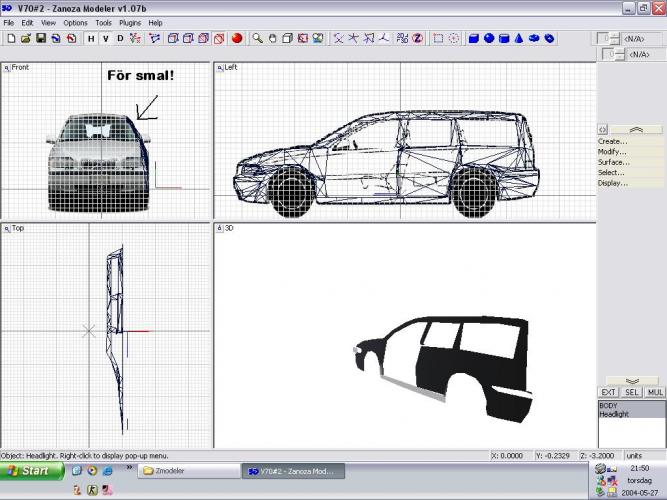Image resolution: width=667 pixels, height=500 pixels.
Task: Click the Windows Start button
Action: (x=28, y=470)
